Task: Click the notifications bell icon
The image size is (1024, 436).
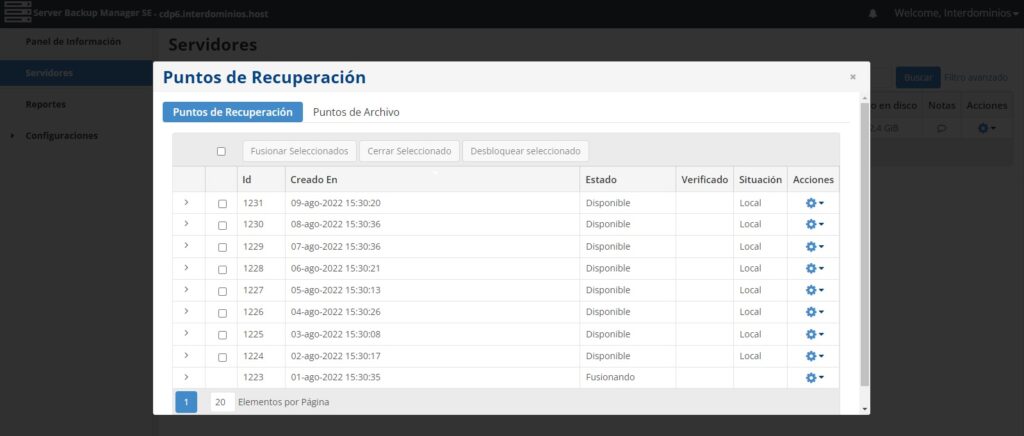Action: 872,14
